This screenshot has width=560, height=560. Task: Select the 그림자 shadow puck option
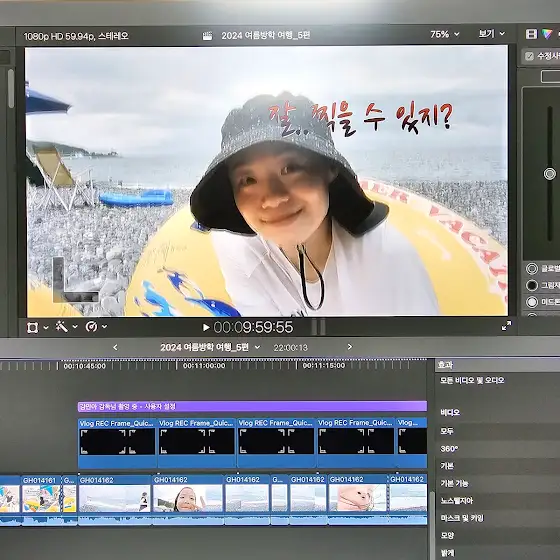click(x=532, y=285)
